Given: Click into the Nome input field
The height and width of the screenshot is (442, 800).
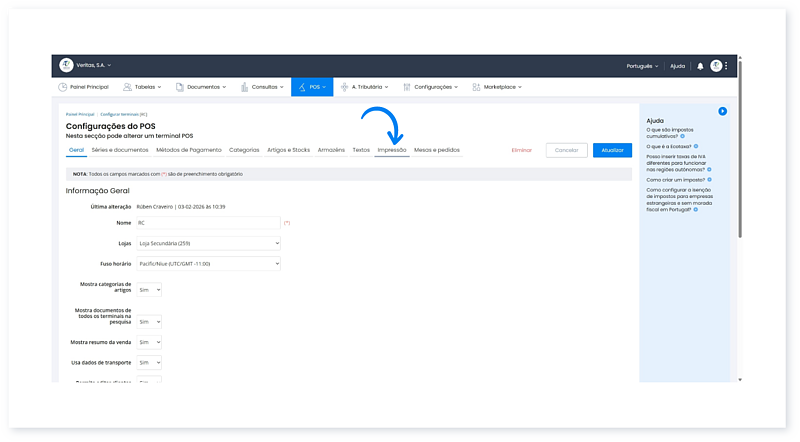Looking at the screenshot, I should [208, 222].
